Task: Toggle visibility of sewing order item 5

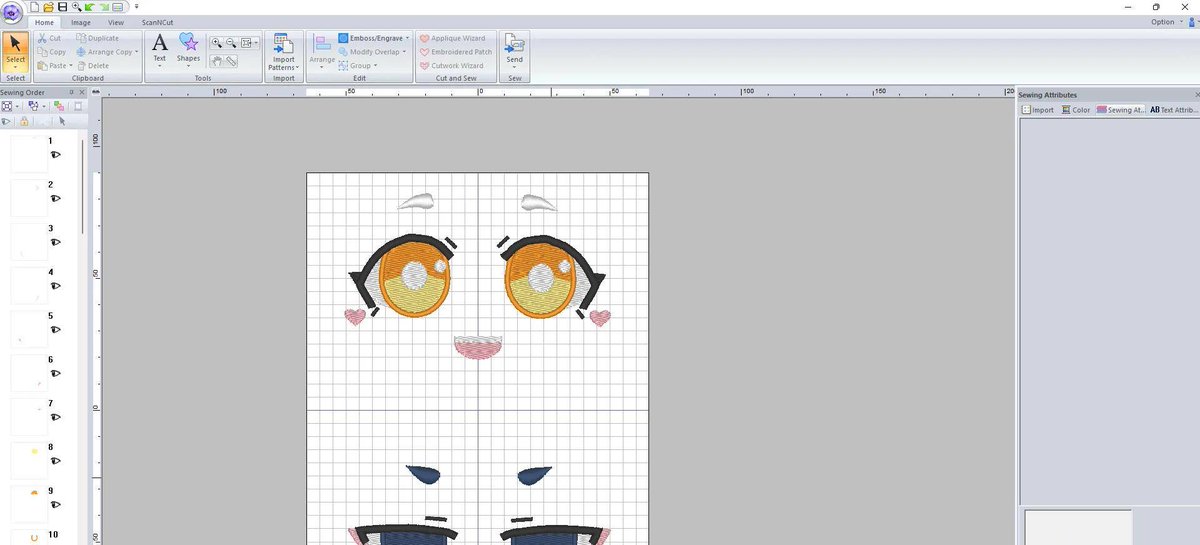Action: [x=56, y=330]
